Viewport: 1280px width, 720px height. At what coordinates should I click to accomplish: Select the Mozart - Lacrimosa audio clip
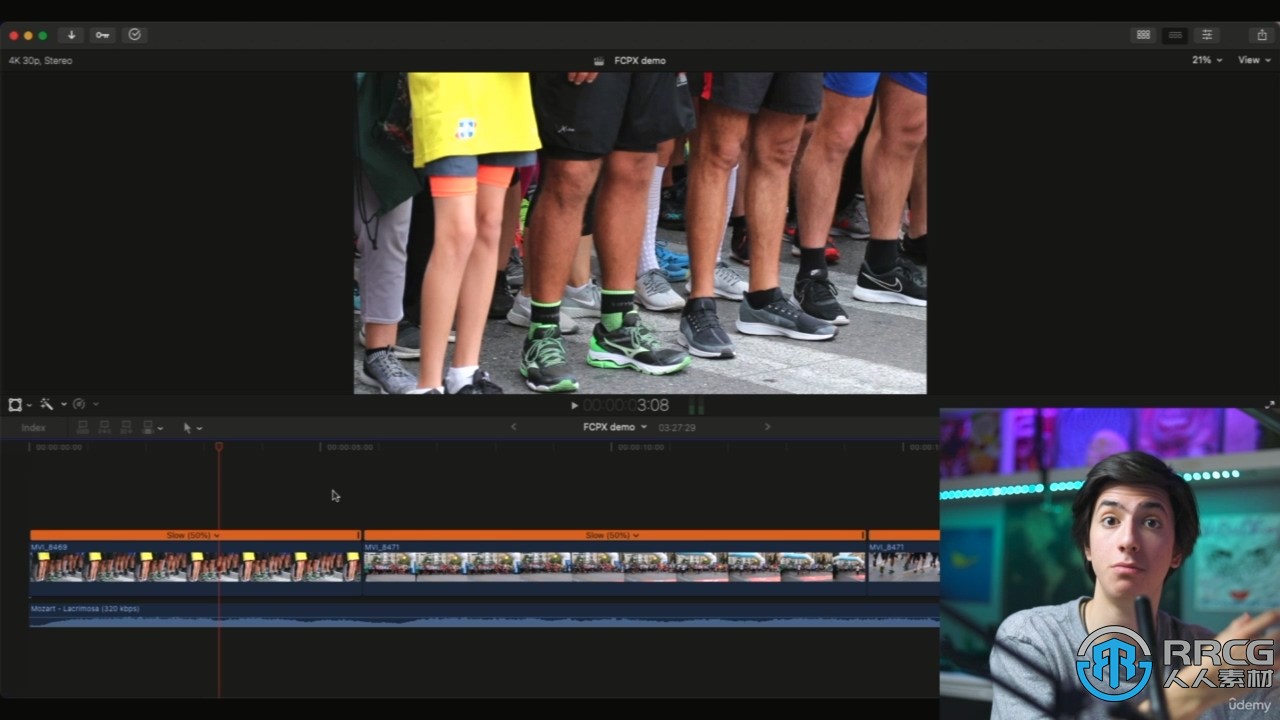(x=484, y=616)
